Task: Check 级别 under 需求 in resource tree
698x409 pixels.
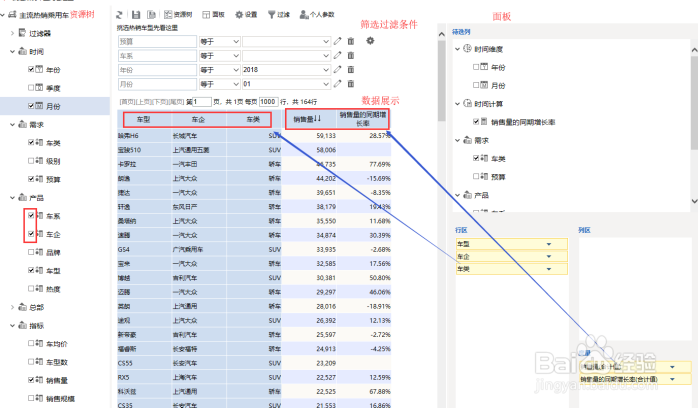Action: pyautogui.click(x=31, y=161)
